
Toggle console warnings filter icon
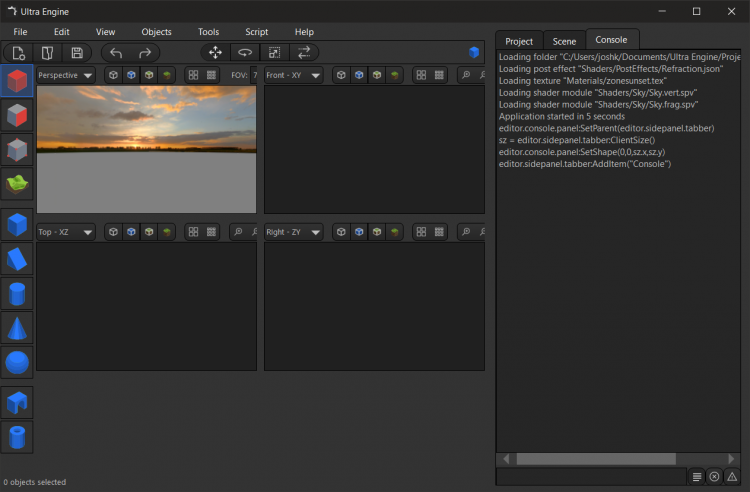(x=732, y=476)
